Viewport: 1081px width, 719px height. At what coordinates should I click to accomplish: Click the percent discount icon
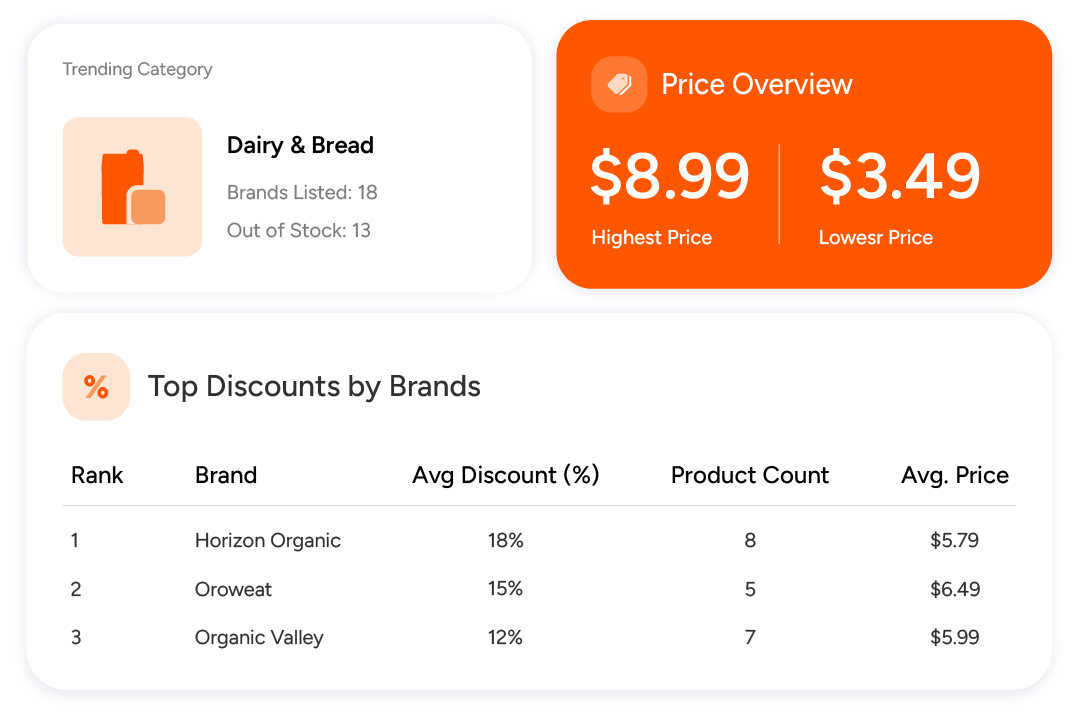[x=97, y=387]
